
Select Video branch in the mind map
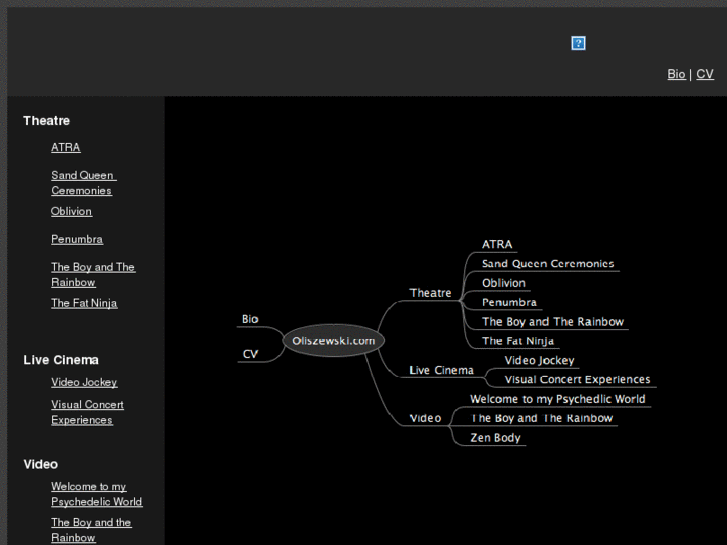tap(425, 418)
